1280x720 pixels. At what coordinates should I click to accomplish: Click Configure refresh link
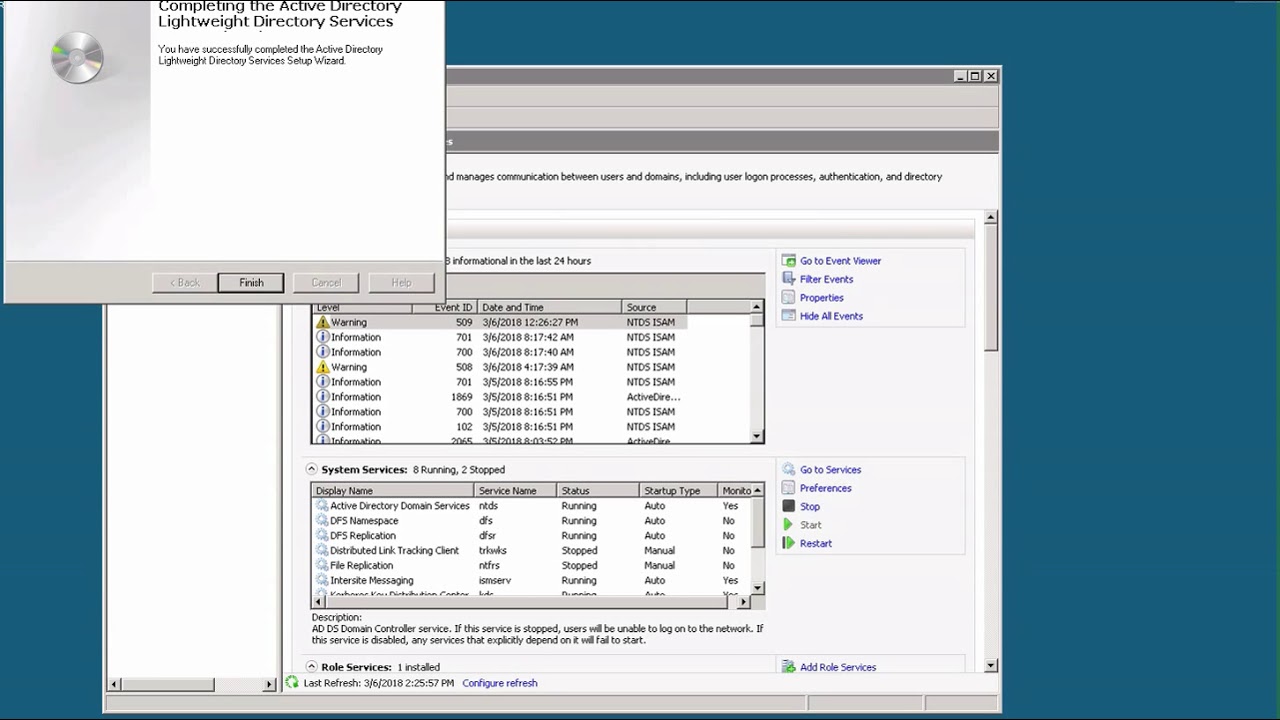click(x=499, y=683)
